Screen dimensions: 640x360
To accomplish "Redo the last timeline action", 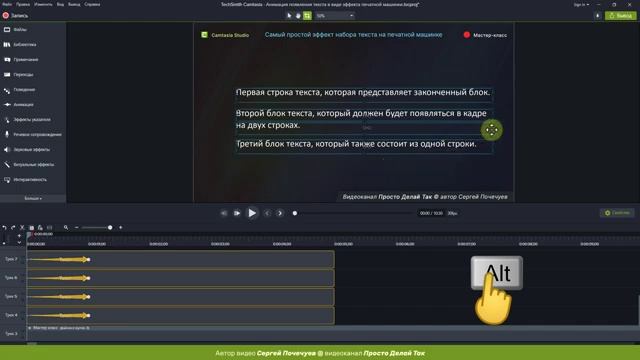I will click(13, 227).
